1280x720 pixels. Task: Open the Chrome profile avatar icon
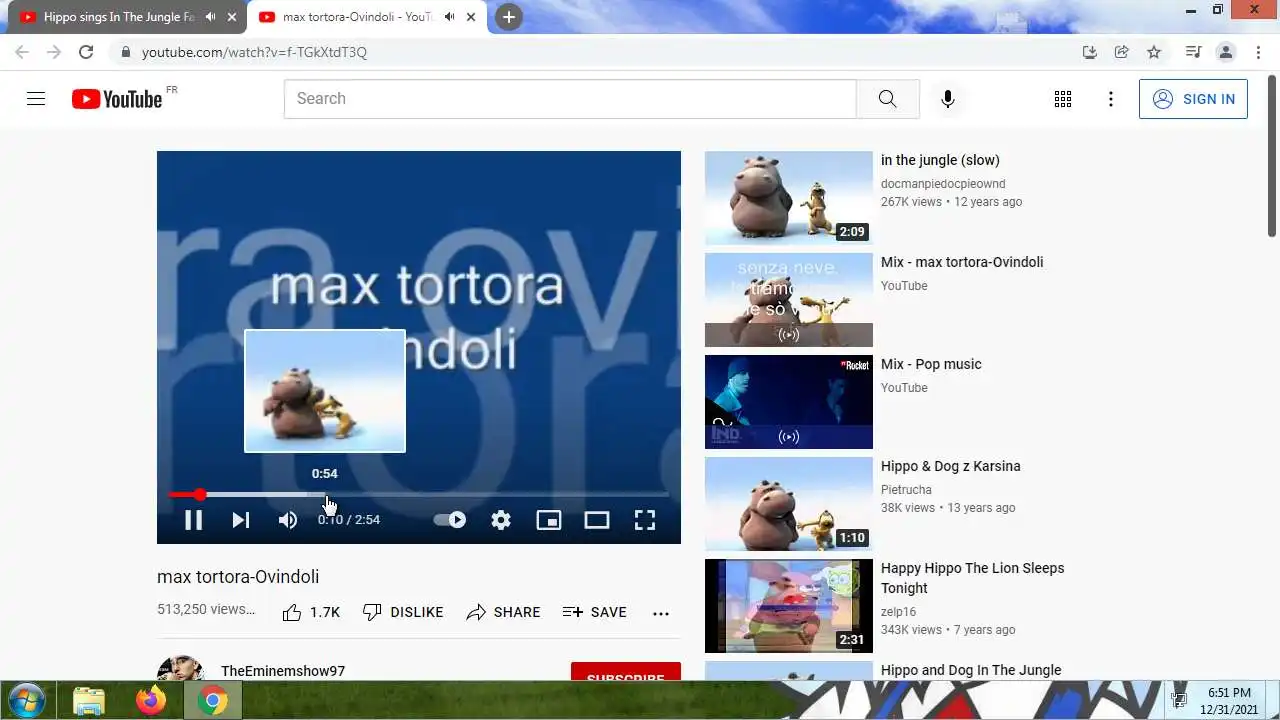pos(1226,52)
